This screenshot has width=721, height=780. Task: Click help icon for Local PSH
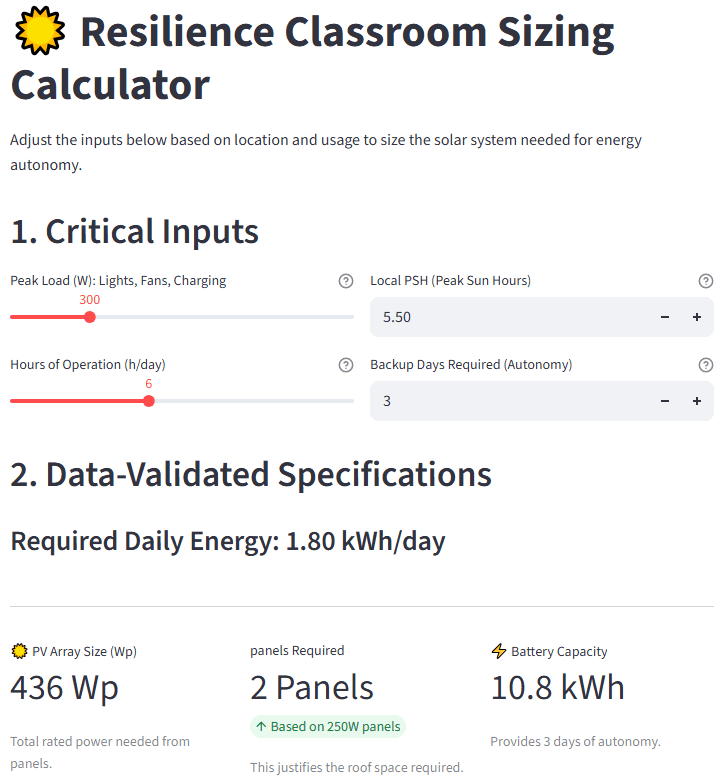[x=706, y=281]
